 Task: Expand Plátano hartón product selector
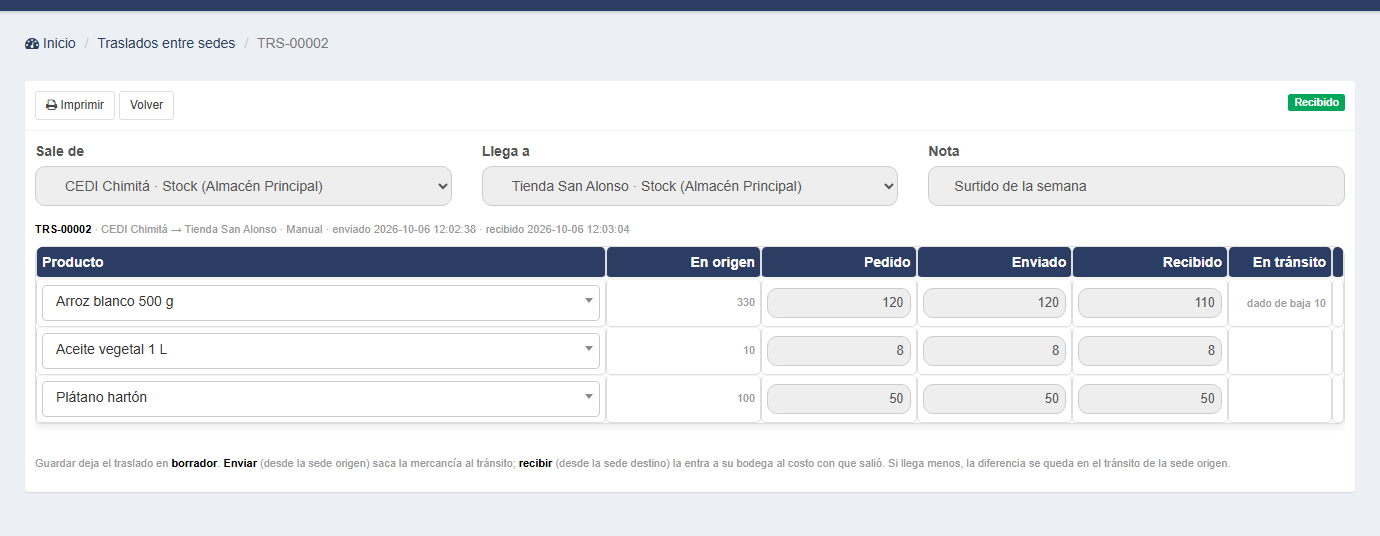click(x=321, y=399)
